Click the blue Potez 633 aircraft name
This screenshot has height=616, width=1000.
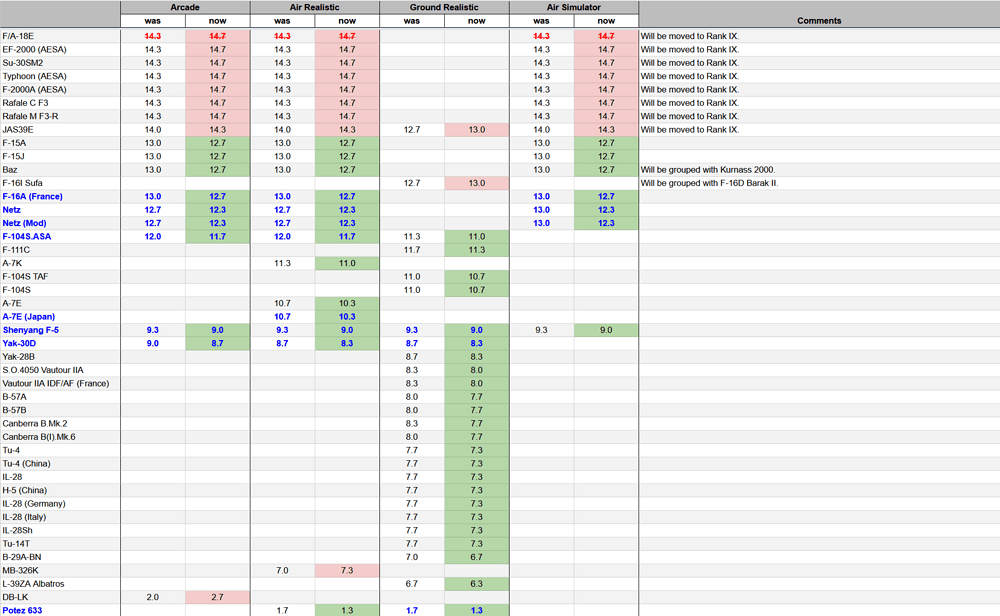click(22, 610)
